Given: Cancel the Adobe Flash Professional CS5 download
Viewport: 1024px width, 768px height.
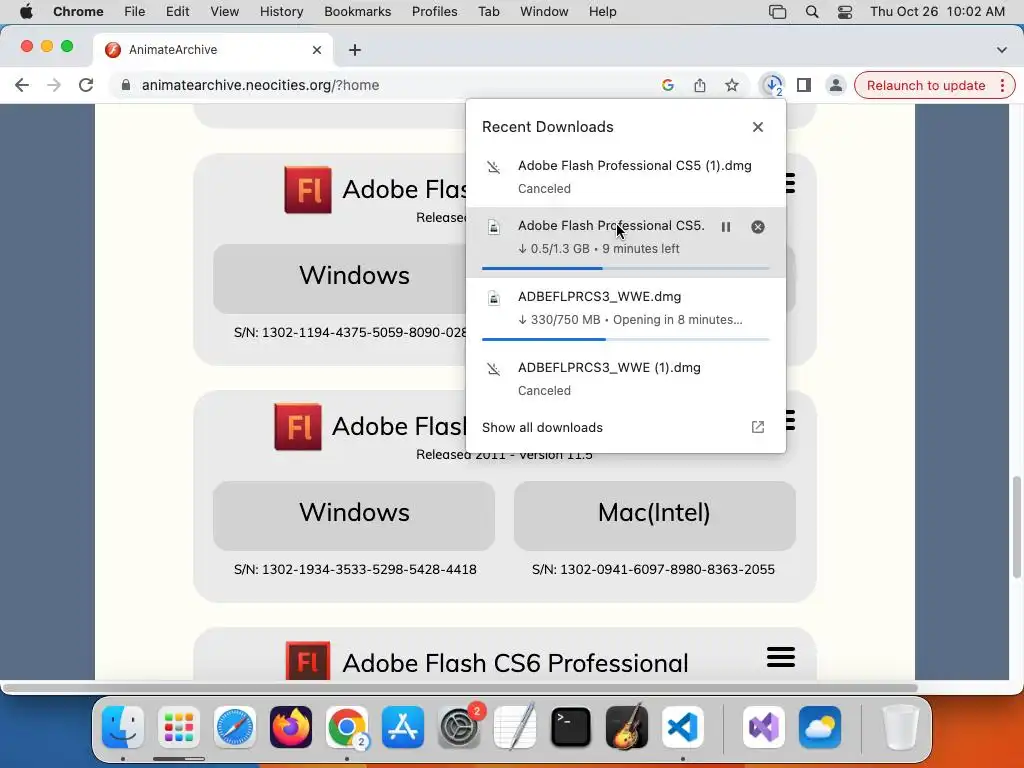Looking at the screenshot, I should point(758,227).
